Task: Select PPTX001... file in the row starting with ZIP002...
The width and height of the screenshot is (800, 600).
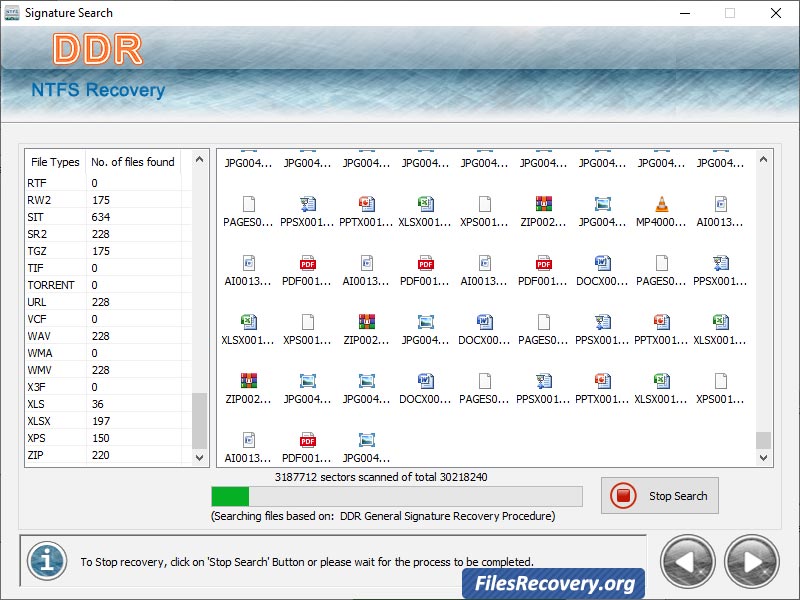Action: (x=603, y=389)
